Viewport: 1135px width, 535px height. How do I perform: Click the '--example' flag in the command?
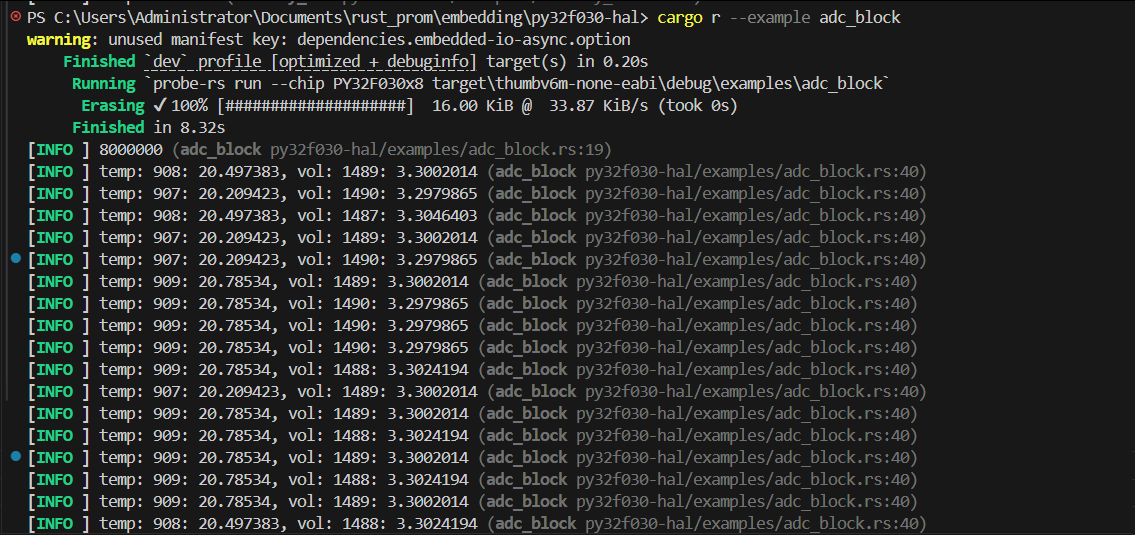click(769, 17)
